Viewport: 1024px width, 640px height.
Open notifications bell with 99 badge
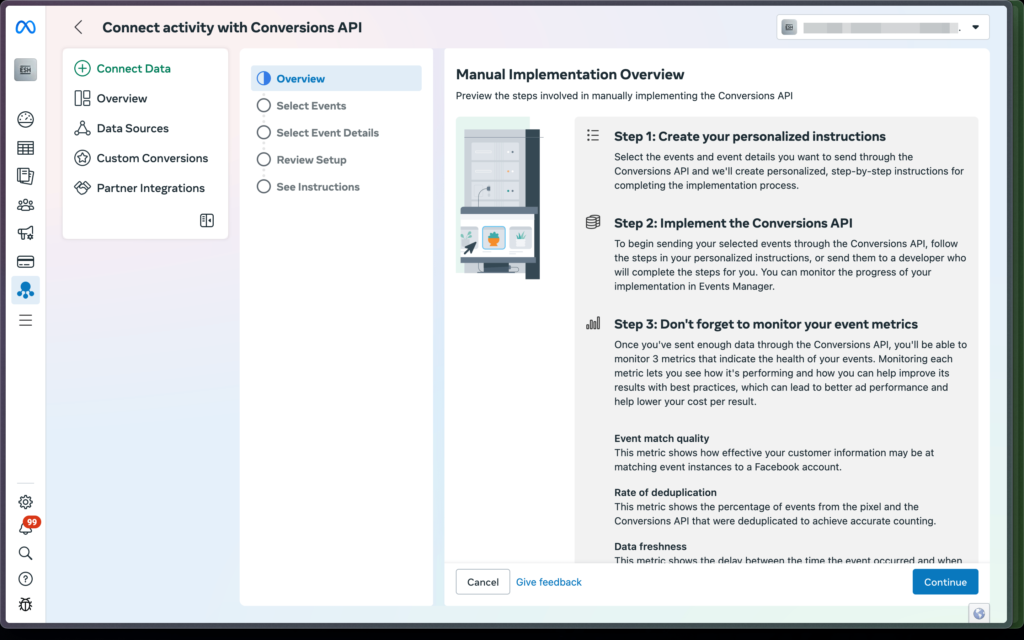26,527
